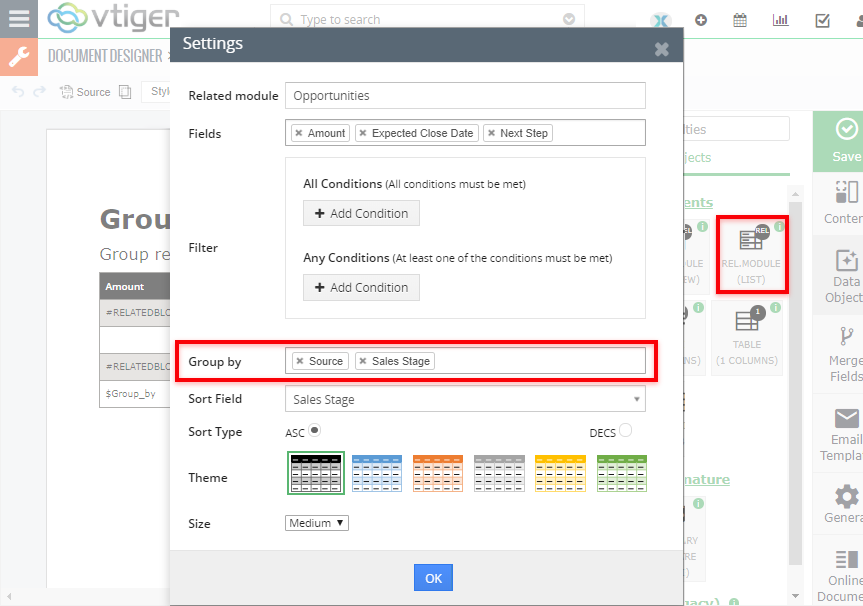Viewport: 863px width, 606px height.
Task: Remove the Next Step field tag
Action: click(x=491, y=133)
